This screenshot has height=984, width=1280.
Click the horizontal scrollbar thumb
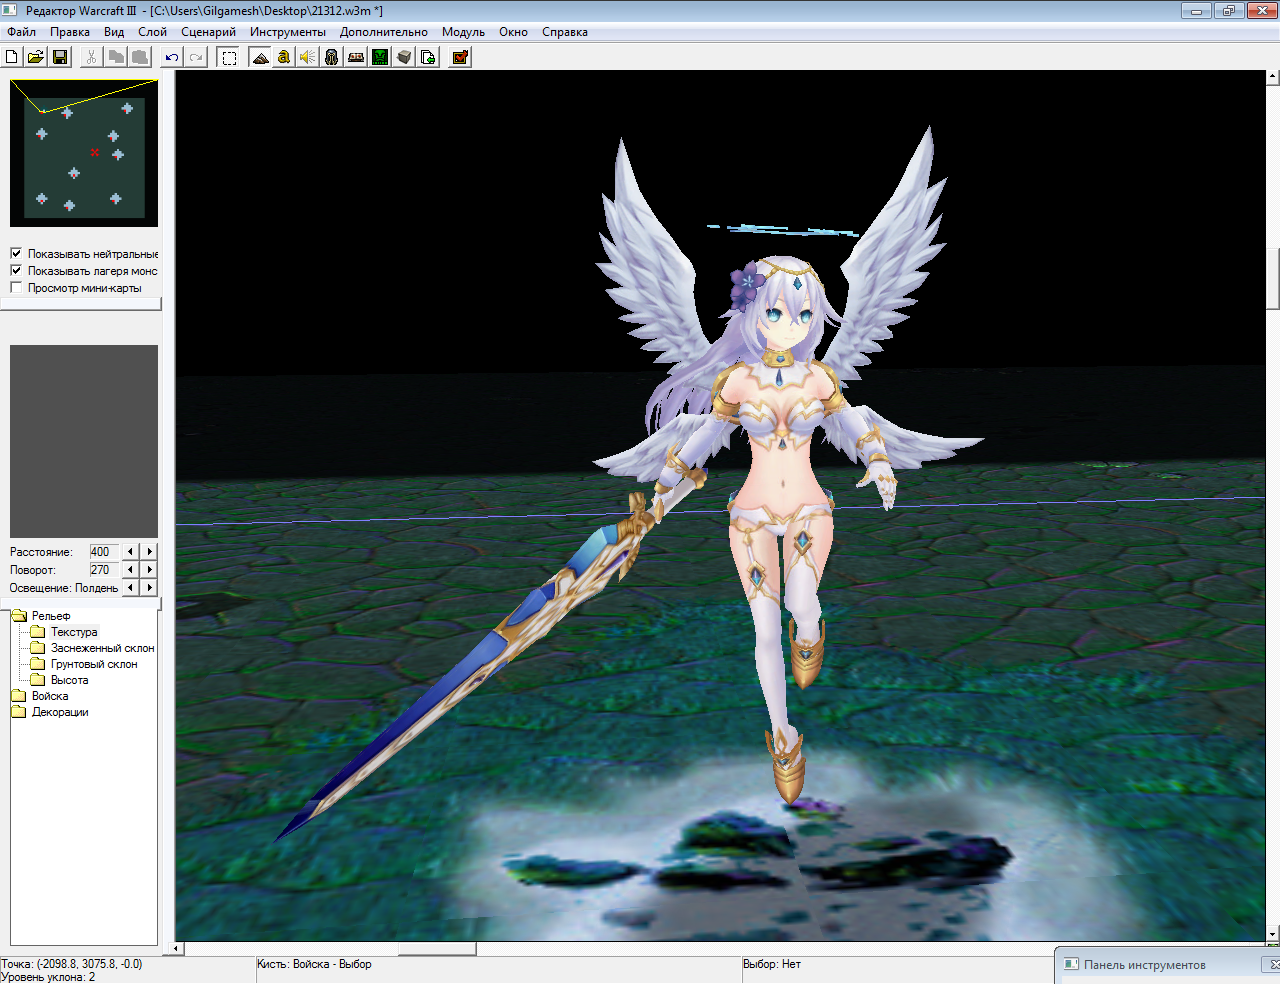(x=437, y=948)
